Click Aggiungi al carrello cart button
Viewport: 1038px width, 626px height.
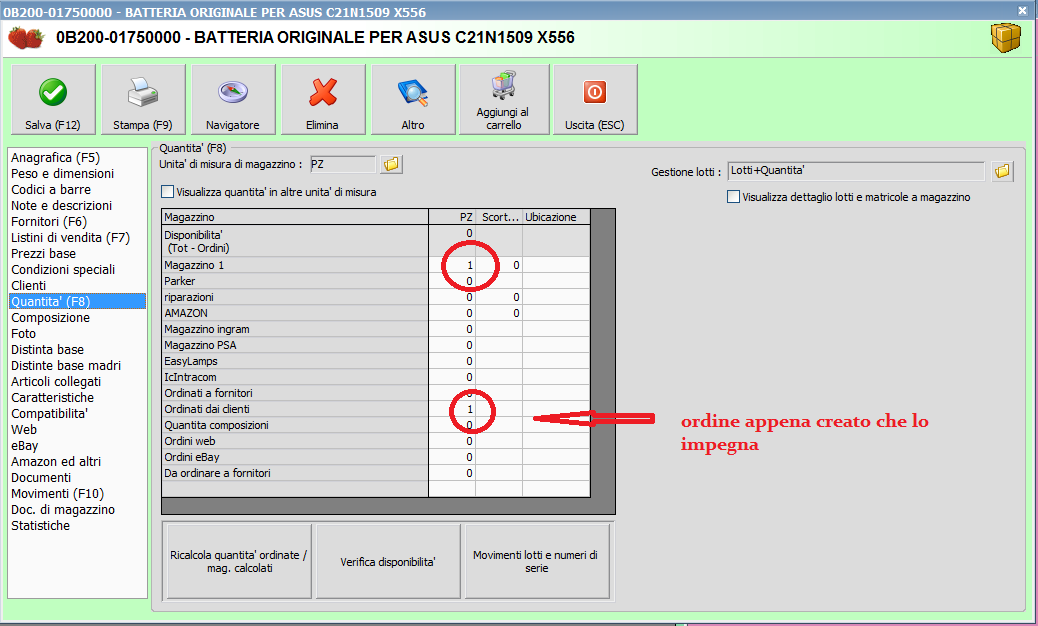(504, 100)
